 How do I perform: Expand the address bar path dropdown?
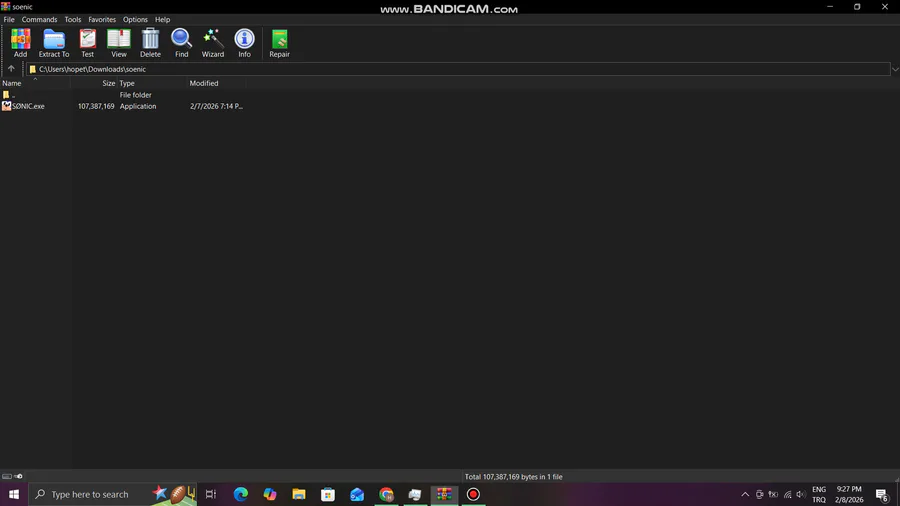tap(895, 69)
